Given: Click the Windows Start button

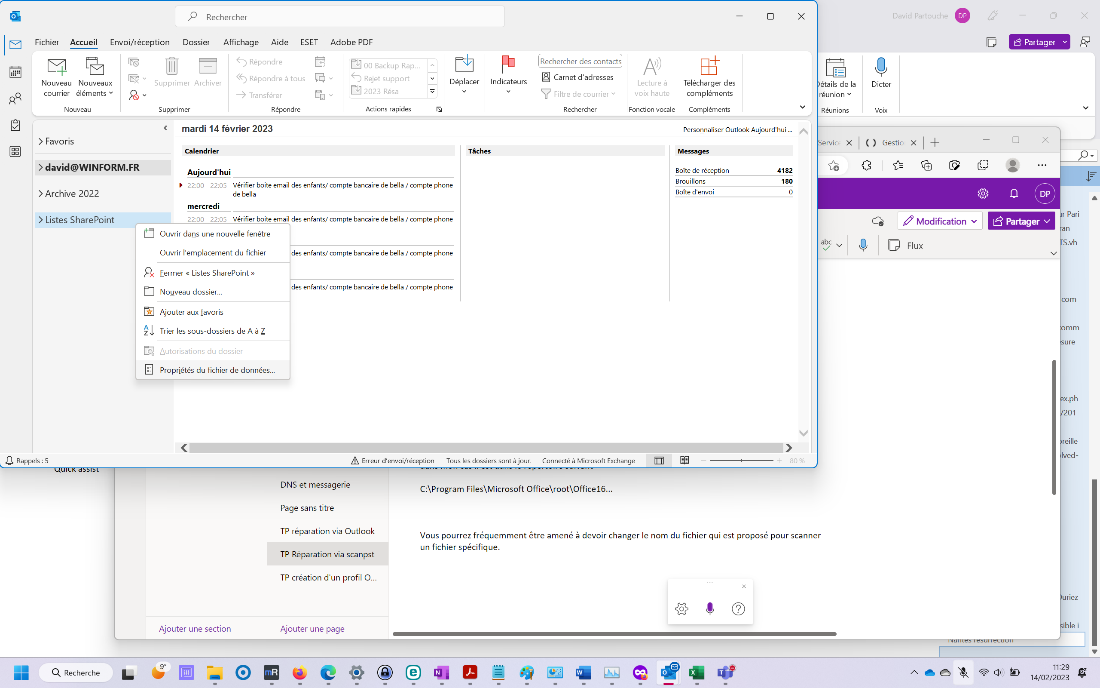Looking at the screenshot, I should (x=21, y=673).
